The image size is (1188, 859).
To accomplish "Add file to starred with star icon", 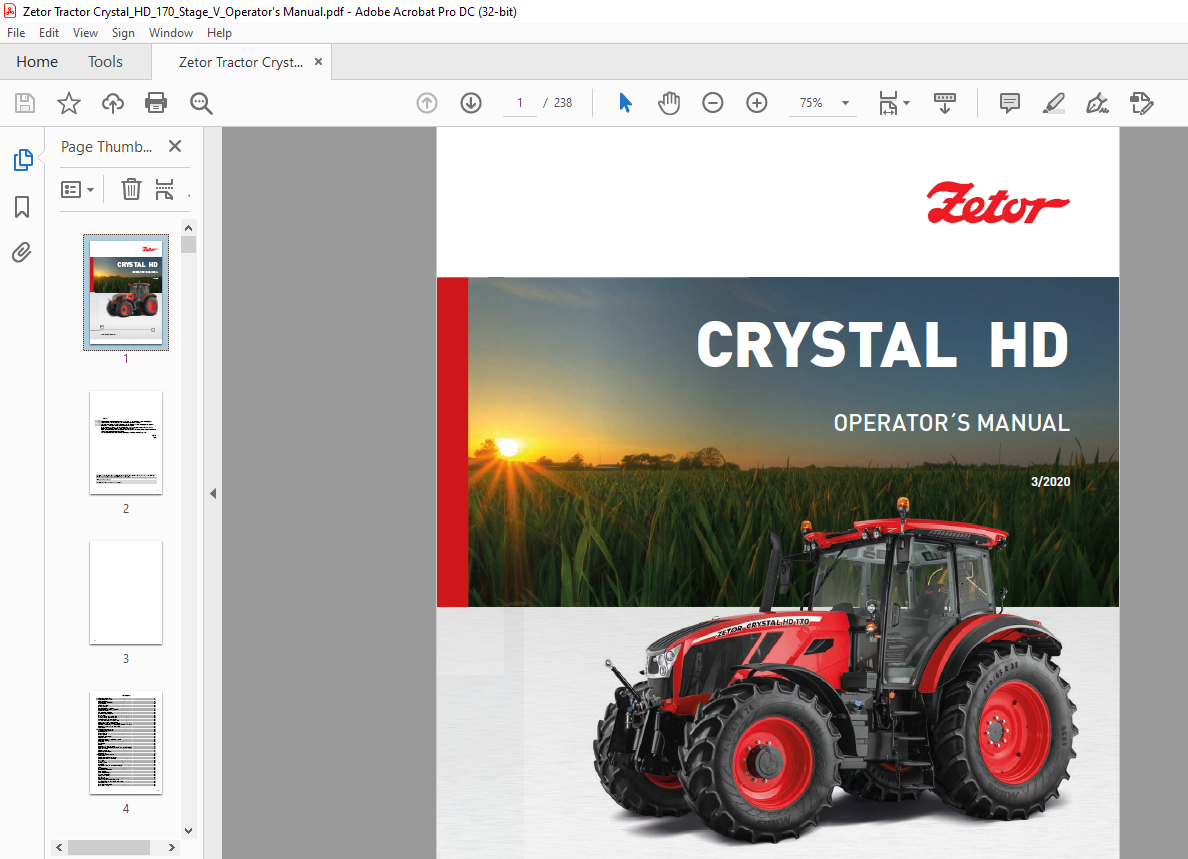I will point(69,103).
